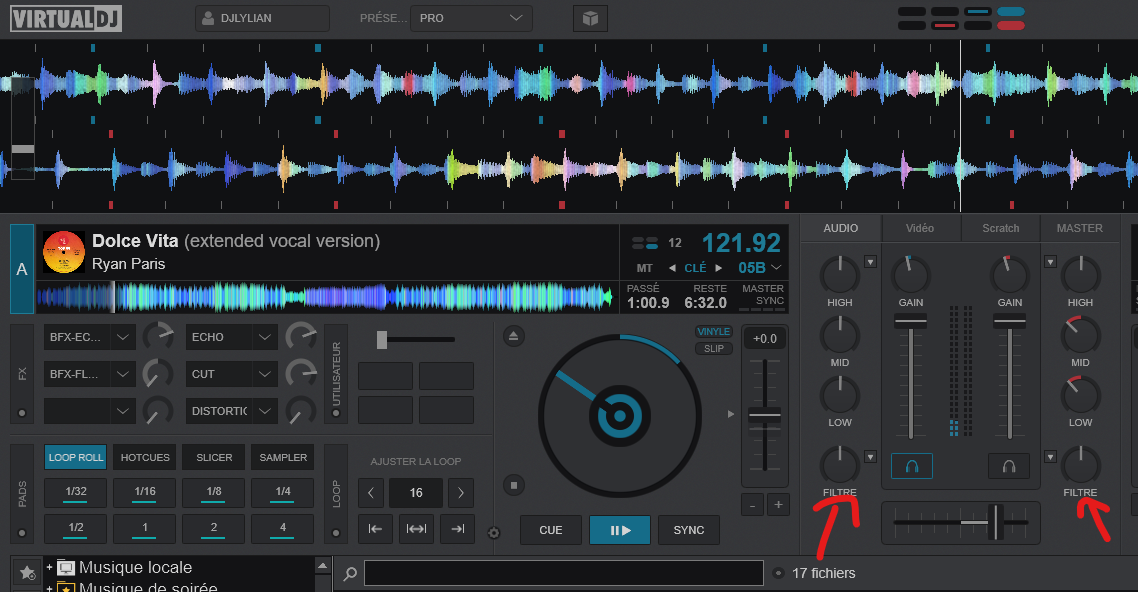Screen dimensions: 1138x592
Task: Click the loop-in marker icon
Action: (375, 529)
